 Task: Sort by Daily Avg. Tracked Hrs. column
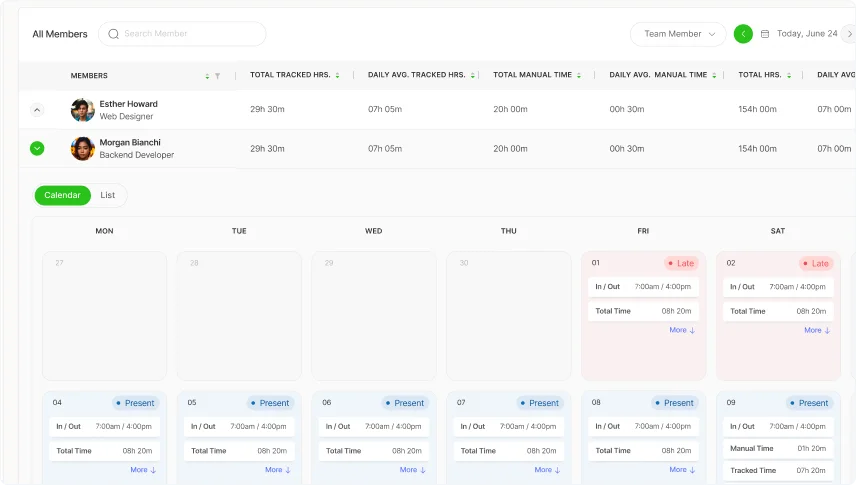point(474,75)
